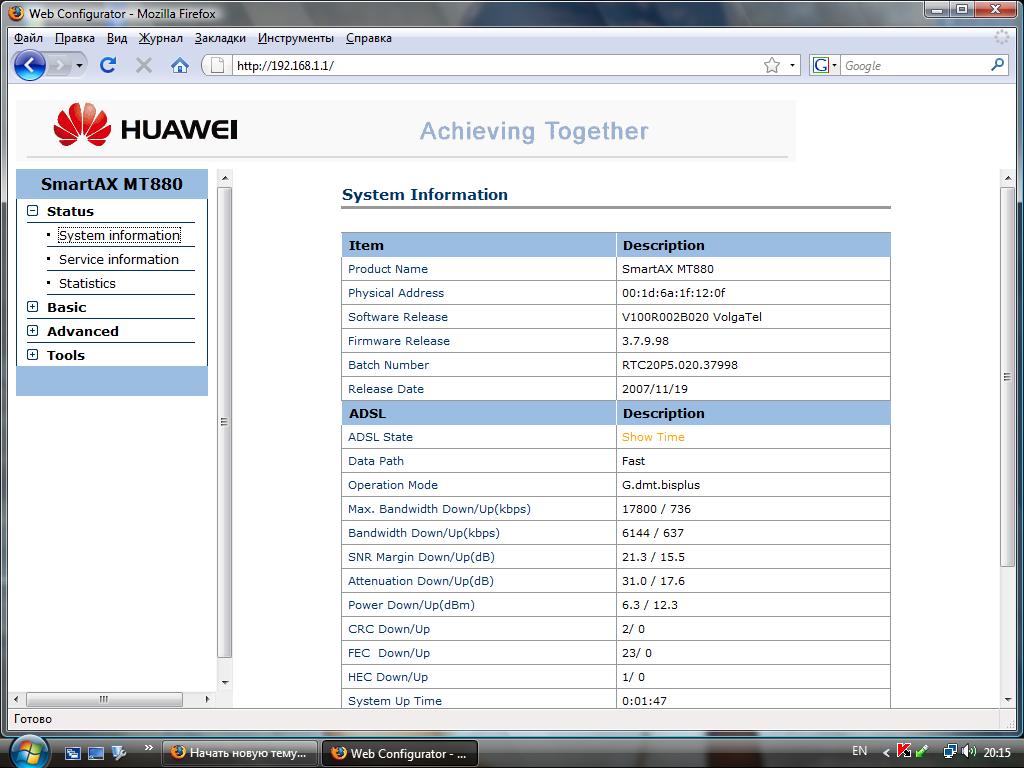Click the sidebar horizontal scrollbar thumb
This screenshot has height=768, width=1024.
click(x=104, y=699)
